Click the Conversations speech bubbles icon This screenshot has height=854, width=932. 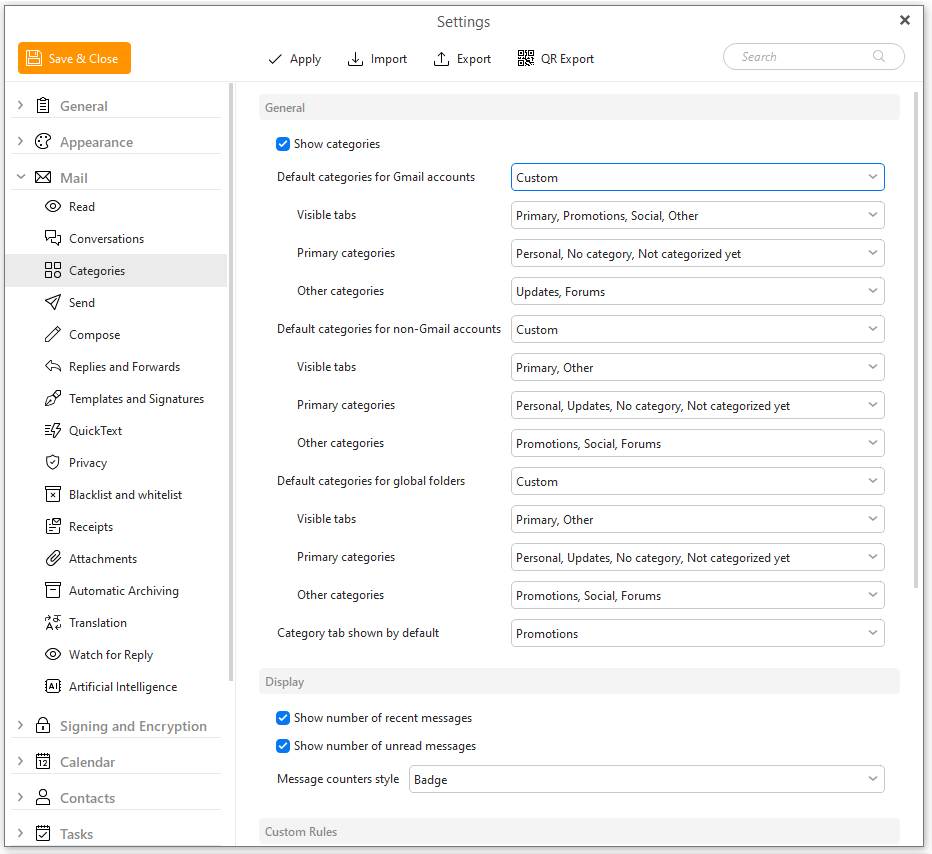coord(53,238)
